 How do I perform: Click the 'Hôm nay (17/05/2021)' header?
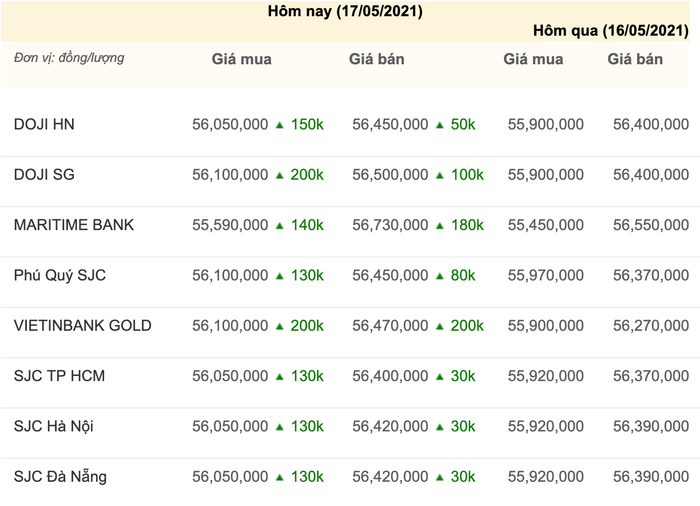(345, 11)
